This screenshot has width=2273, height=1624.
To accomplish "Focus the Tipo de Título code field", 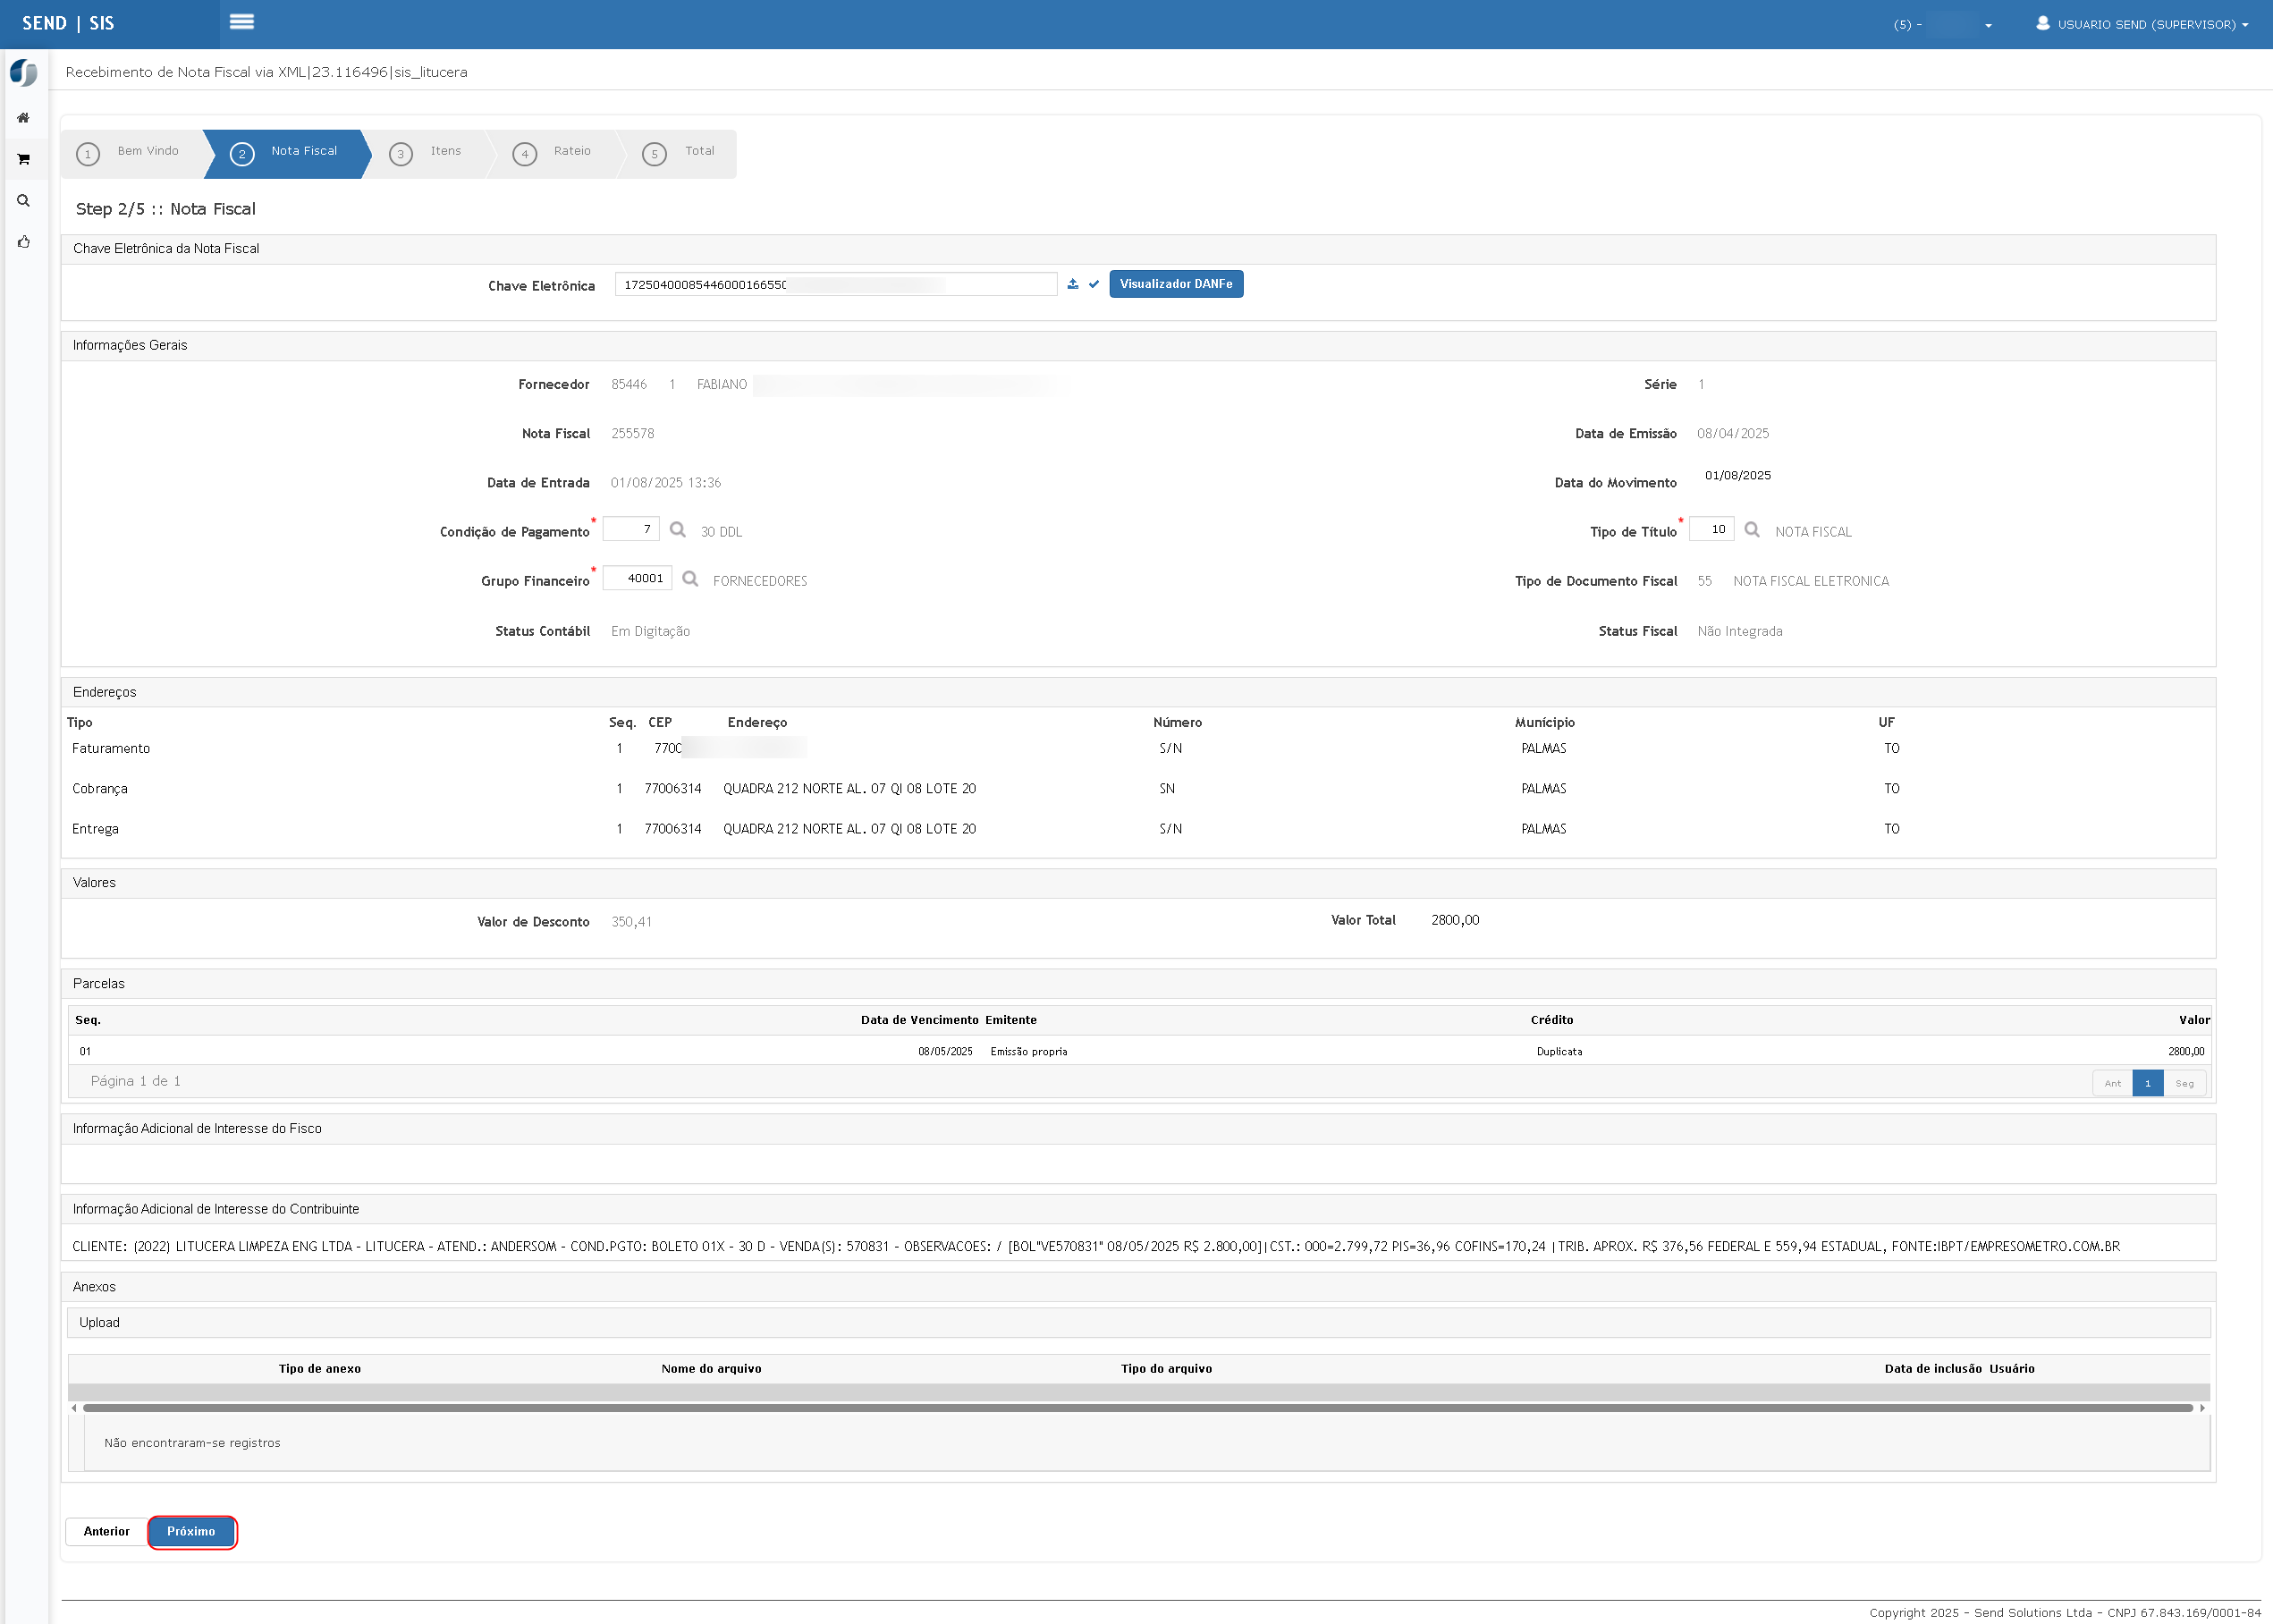I will click(1711, 529).
